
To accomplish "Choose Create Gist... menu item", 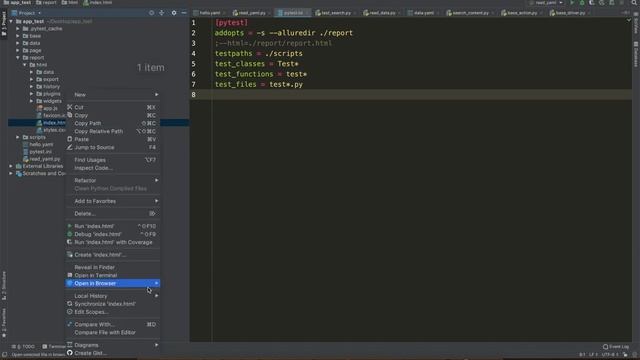I will pyautogui.click(x=113, y=353).
